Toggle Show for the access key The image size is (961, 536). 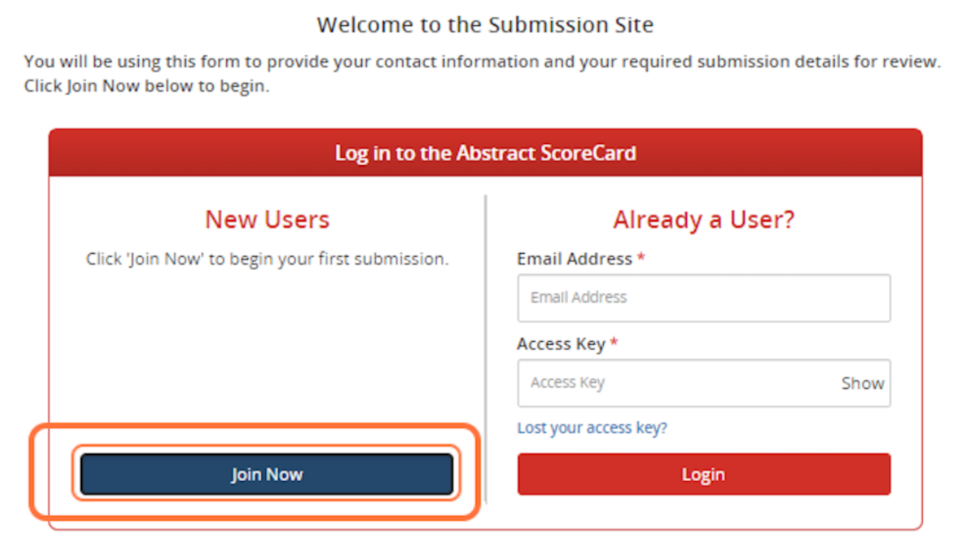tap(862, 383)
